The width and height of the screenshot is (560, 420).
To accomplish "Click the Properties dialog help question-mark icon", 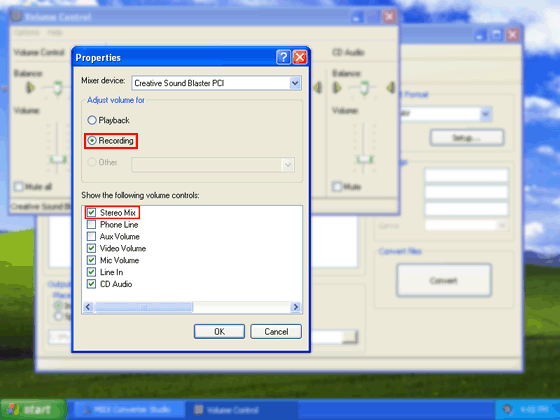I will coord(283,57).
